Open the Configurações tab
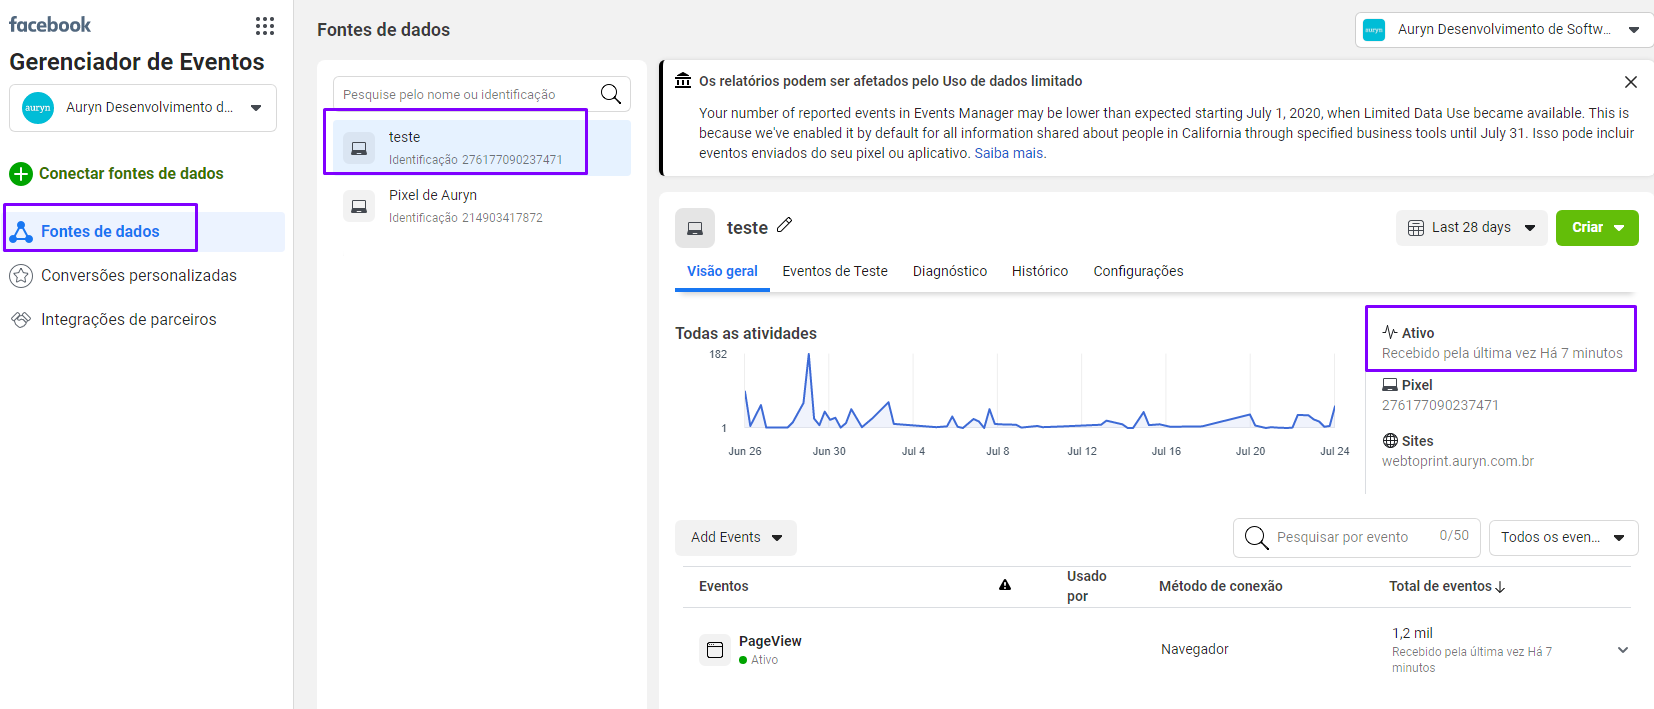 coord(1138,271)
